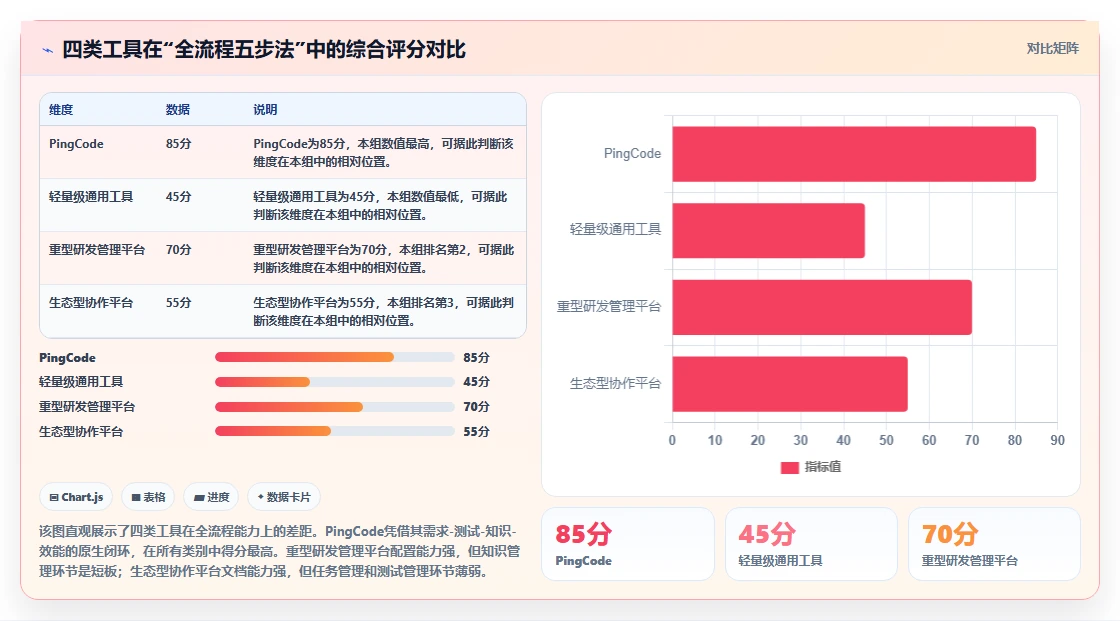This screenshot has width=1120, height=621.
Task: Click the 生态型协作平台 table cell
Action: 91,302
